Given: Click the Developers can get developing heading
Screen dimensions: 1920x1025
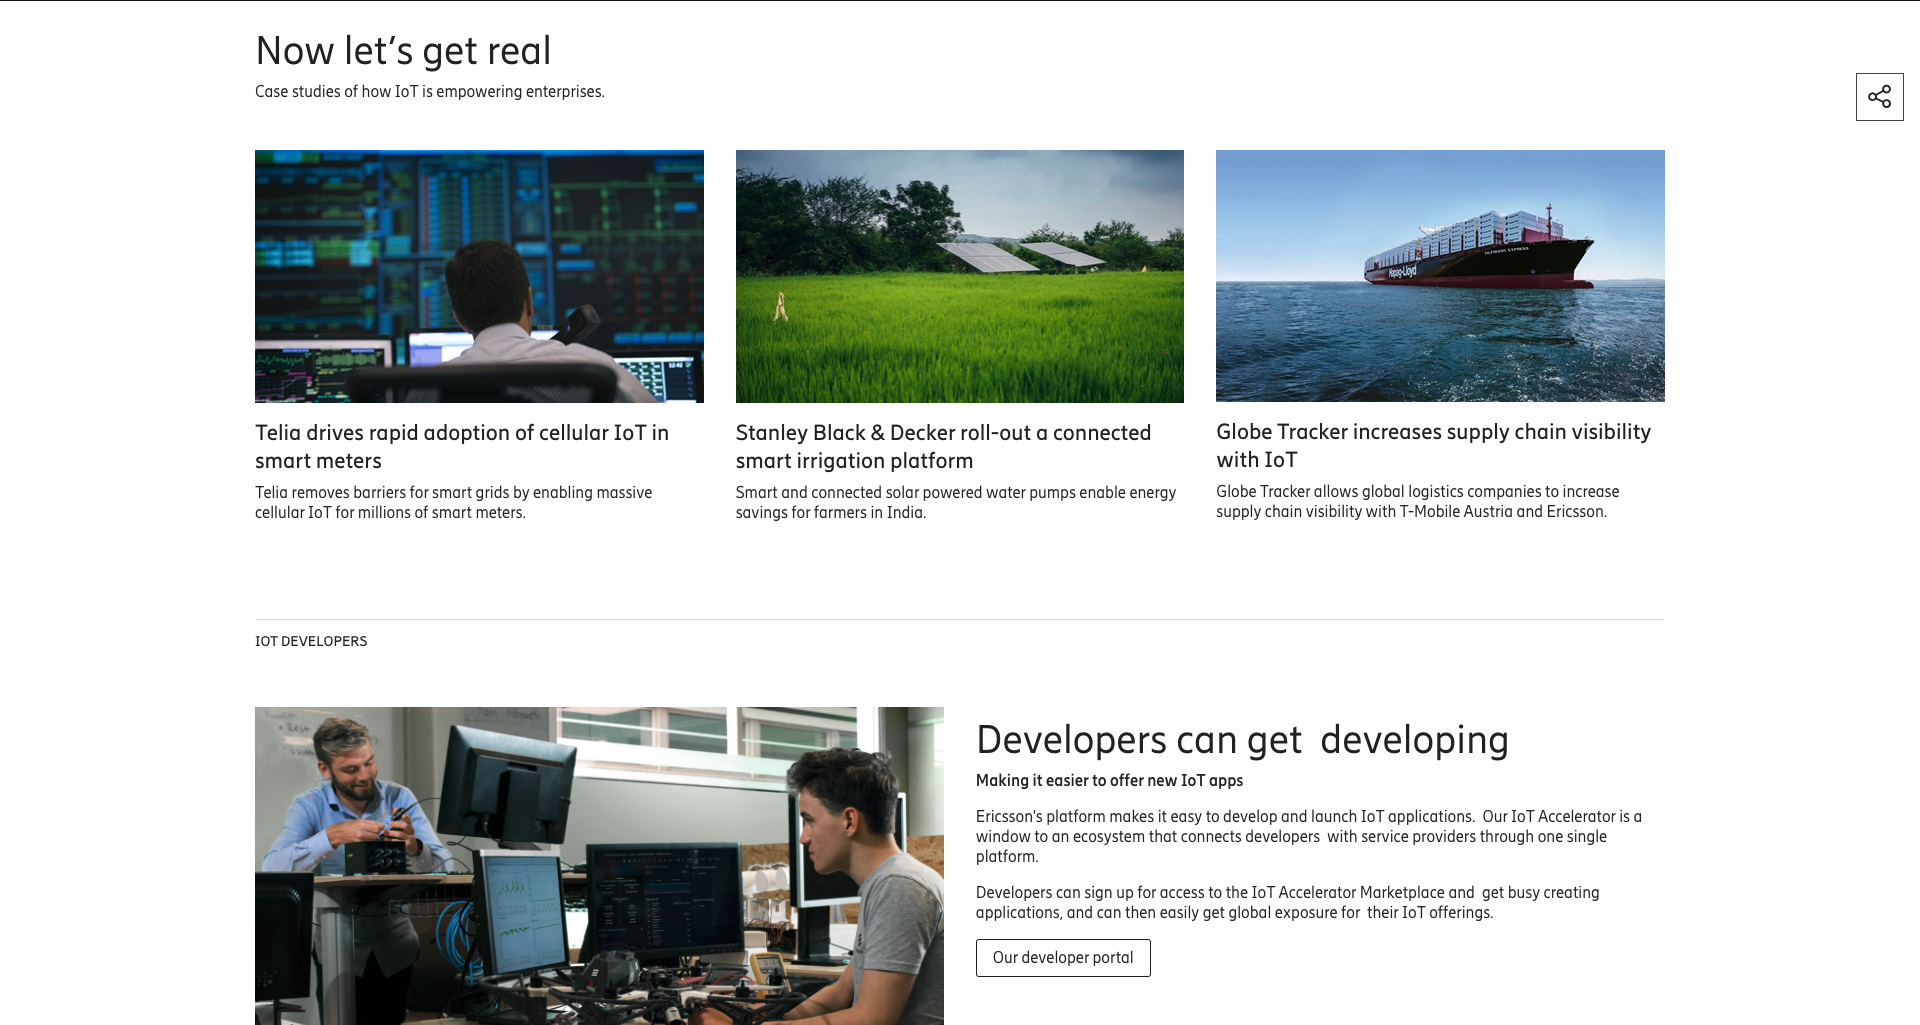Looking at the screenshot, I should 1242,740.
